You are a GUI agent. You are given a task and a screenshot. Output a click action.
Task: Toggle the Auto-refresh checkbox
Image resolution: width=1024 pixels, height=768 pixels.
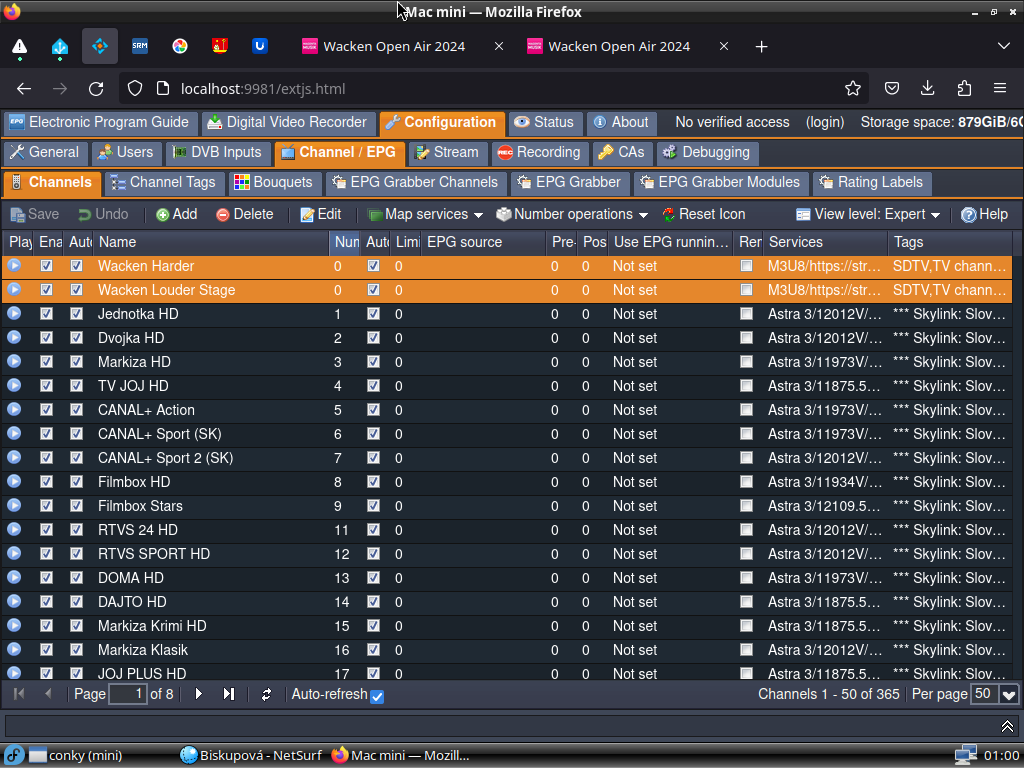coord(377,696)
